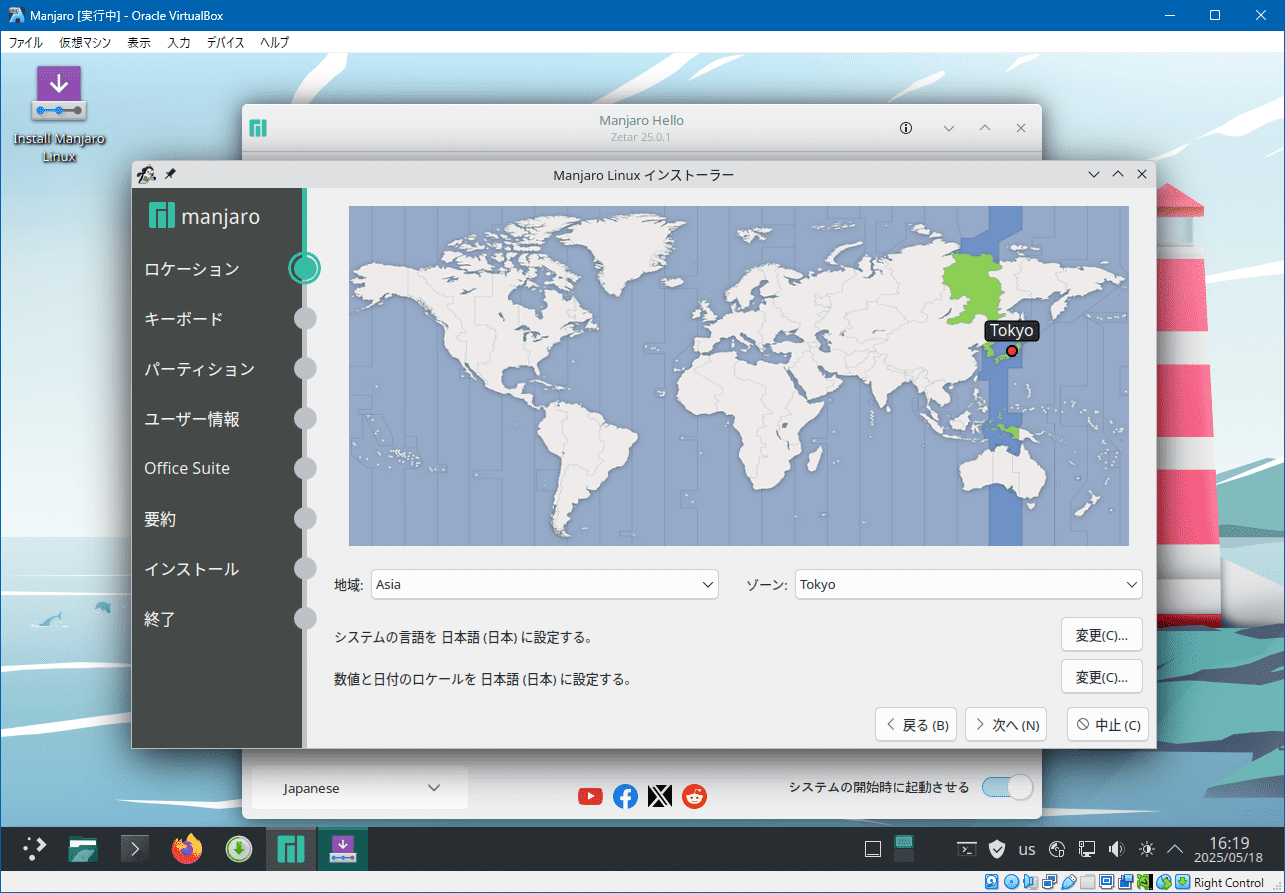Launch the terminal from the panel
The image size is (1285, 893).
(135, 849)
